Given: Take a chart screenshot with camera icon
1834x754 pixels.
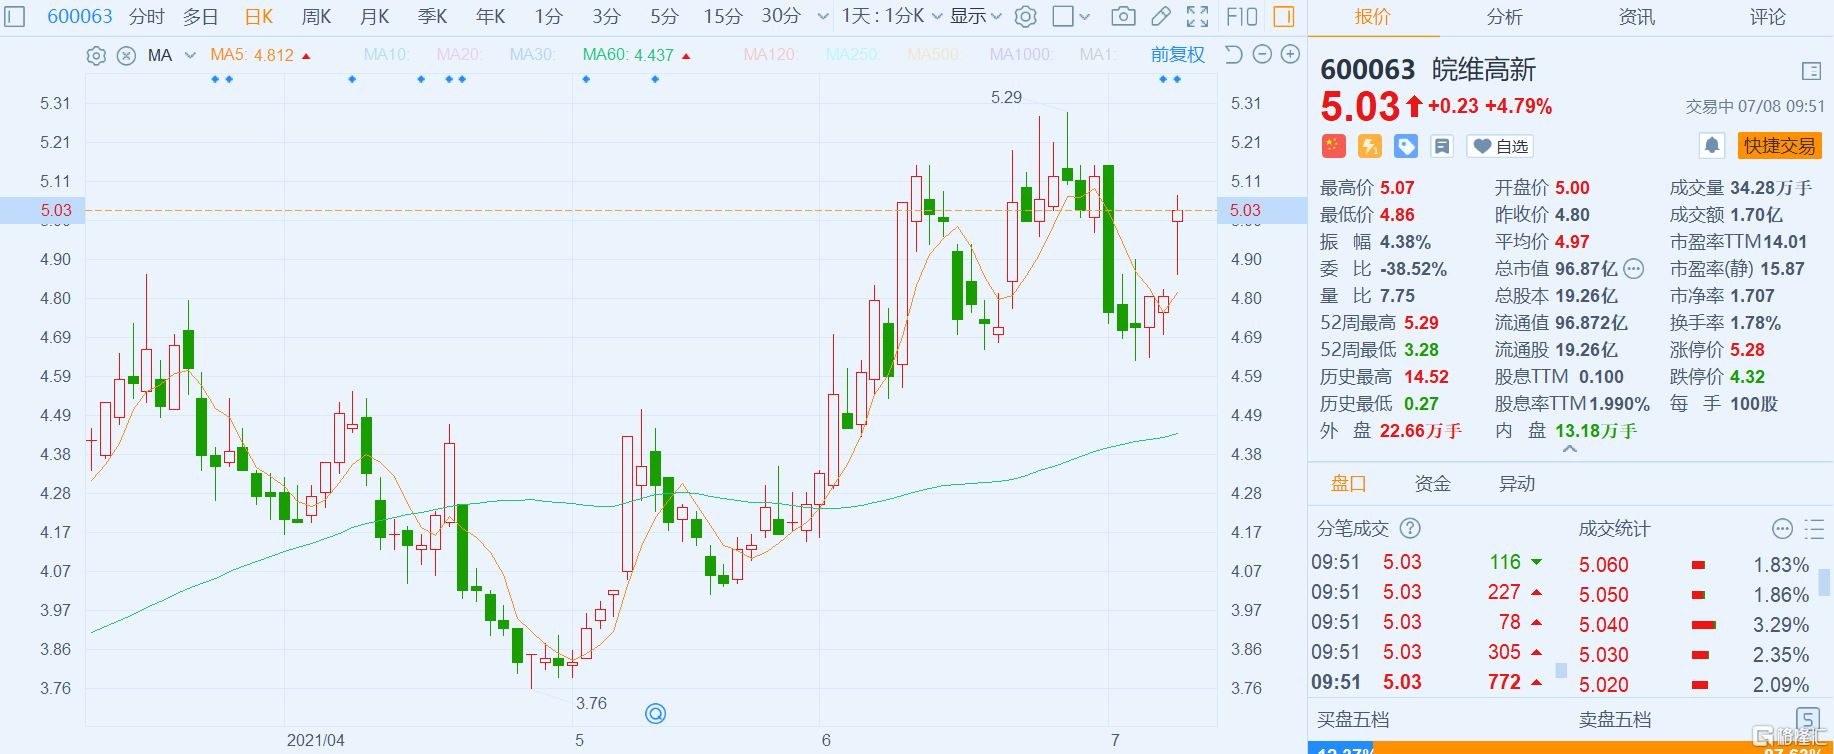Looking at the screenshot, I should pos(1123,16).
